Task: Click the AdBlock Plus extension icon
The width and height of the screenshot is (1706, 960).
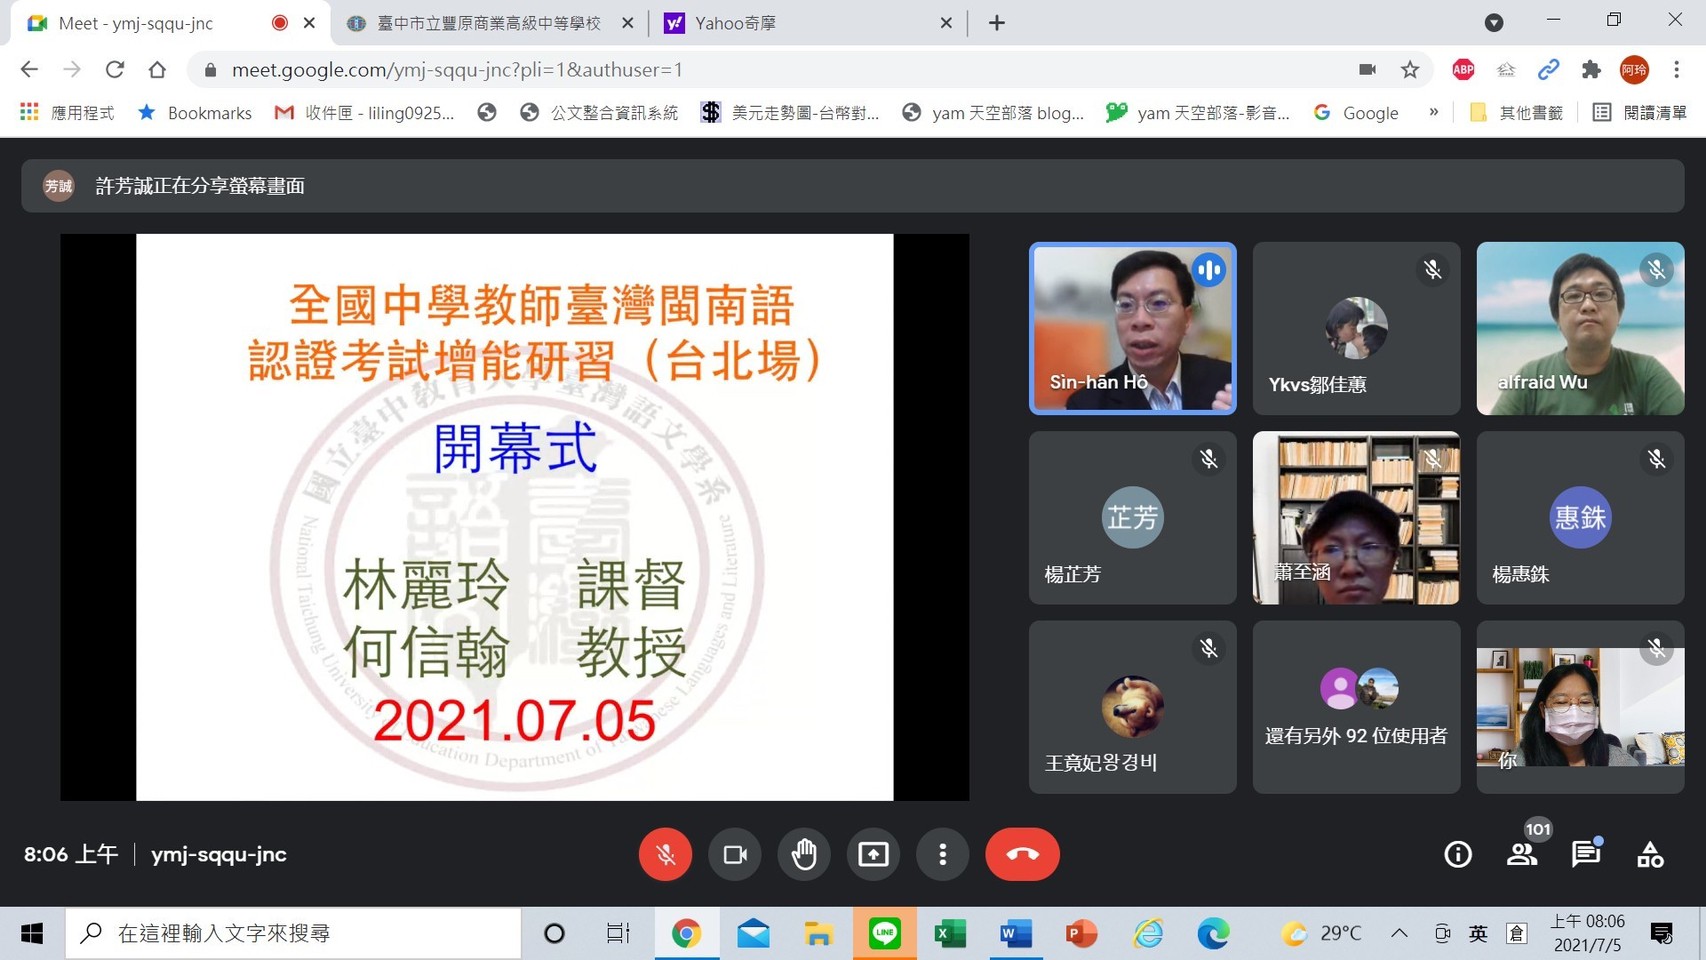Action: (x=1463, y=69)
